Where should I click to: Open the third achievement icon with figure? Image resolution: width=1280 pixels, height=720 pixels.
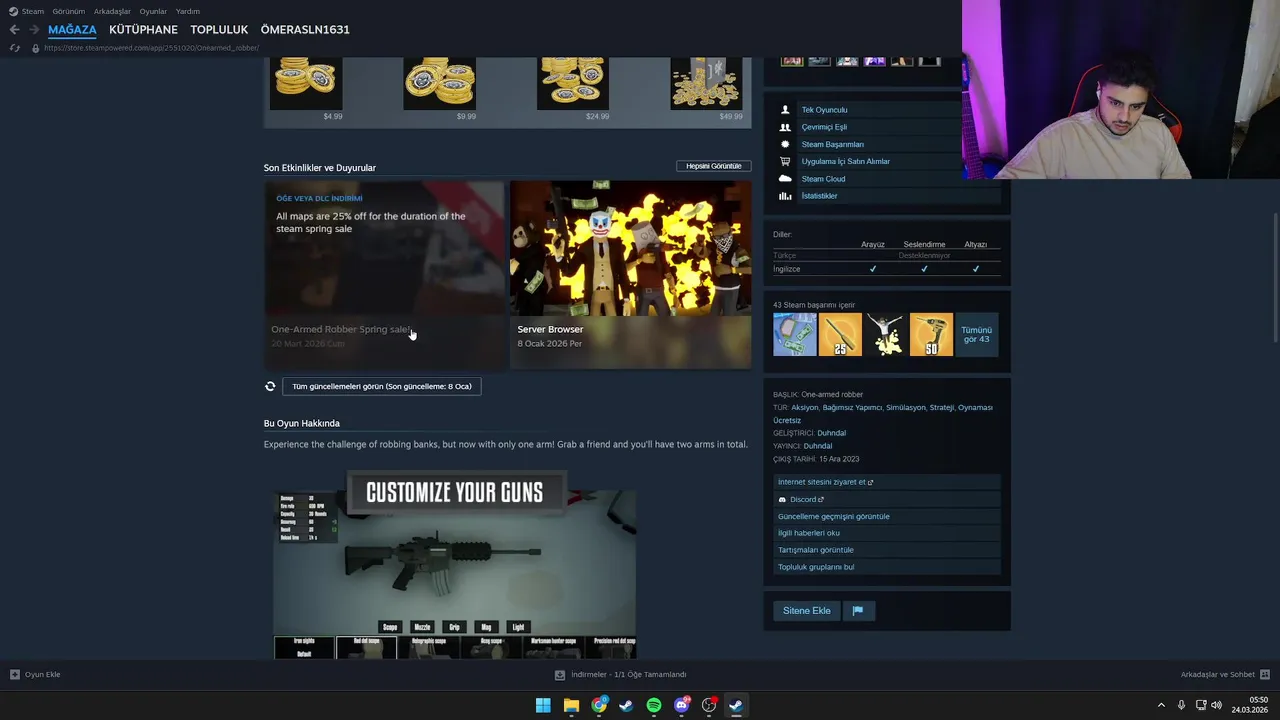[886, 334]
